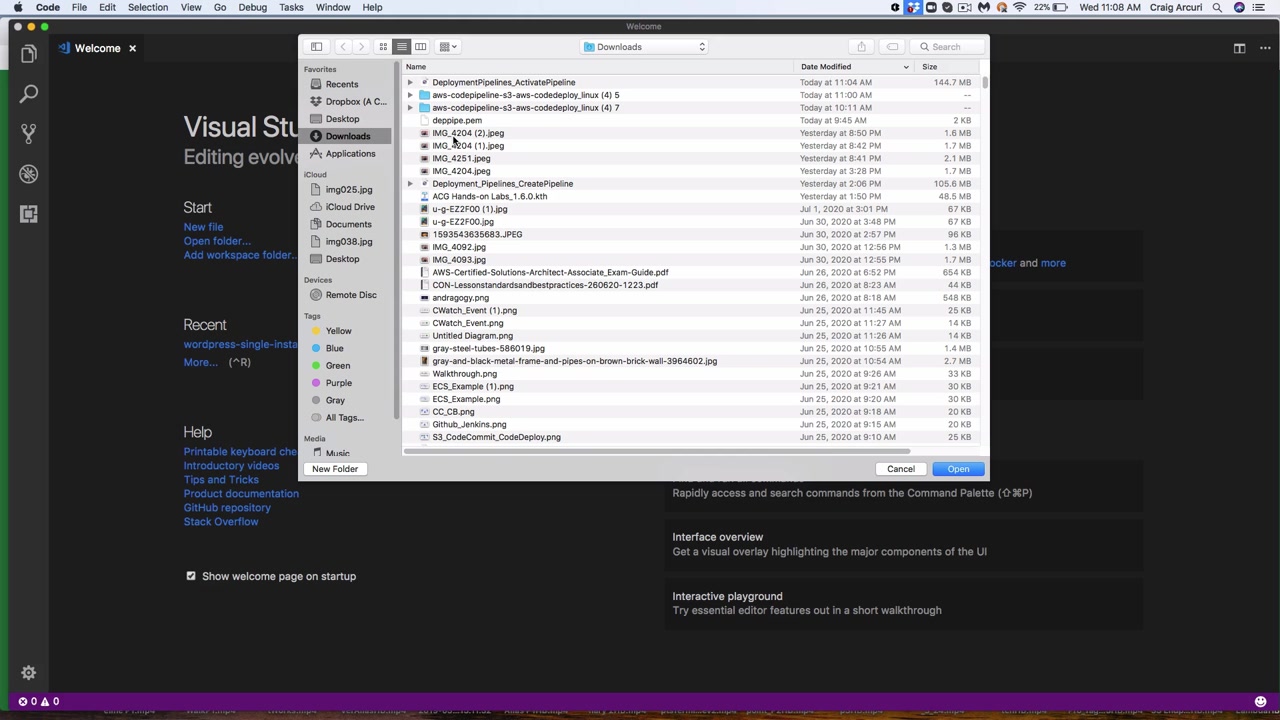This screenshot has width=1280, height=720.
Task: Open the Tasks menu
Action: click(x=291, y=7)
